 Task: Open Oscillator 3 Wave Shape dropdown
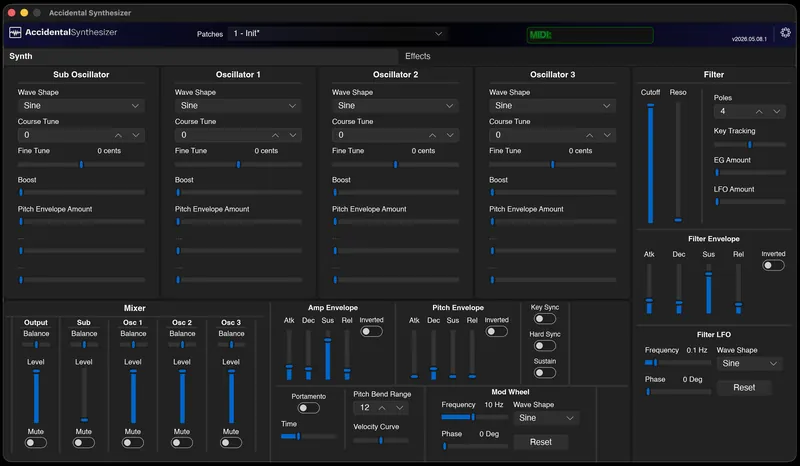(x=553, y=106)
